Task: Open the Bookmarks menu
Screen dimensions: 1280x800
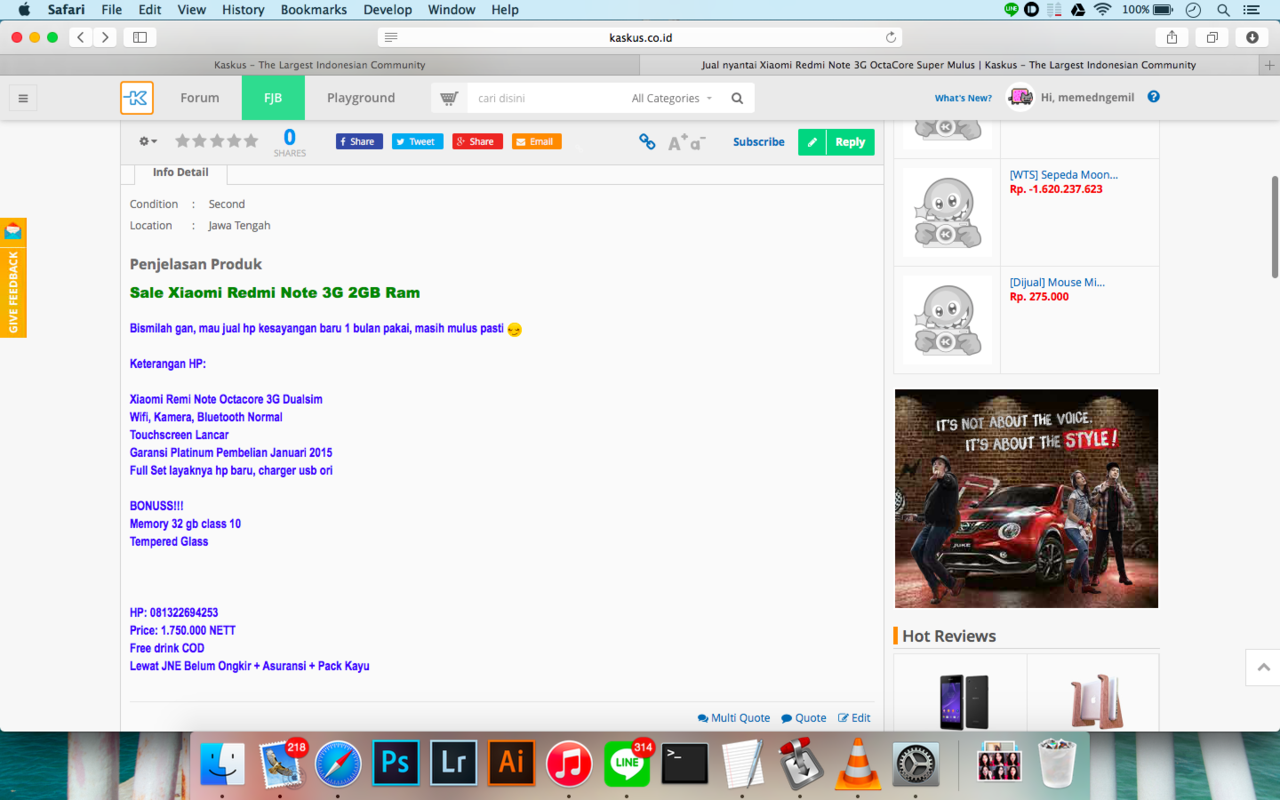Action: pos(314,10)
